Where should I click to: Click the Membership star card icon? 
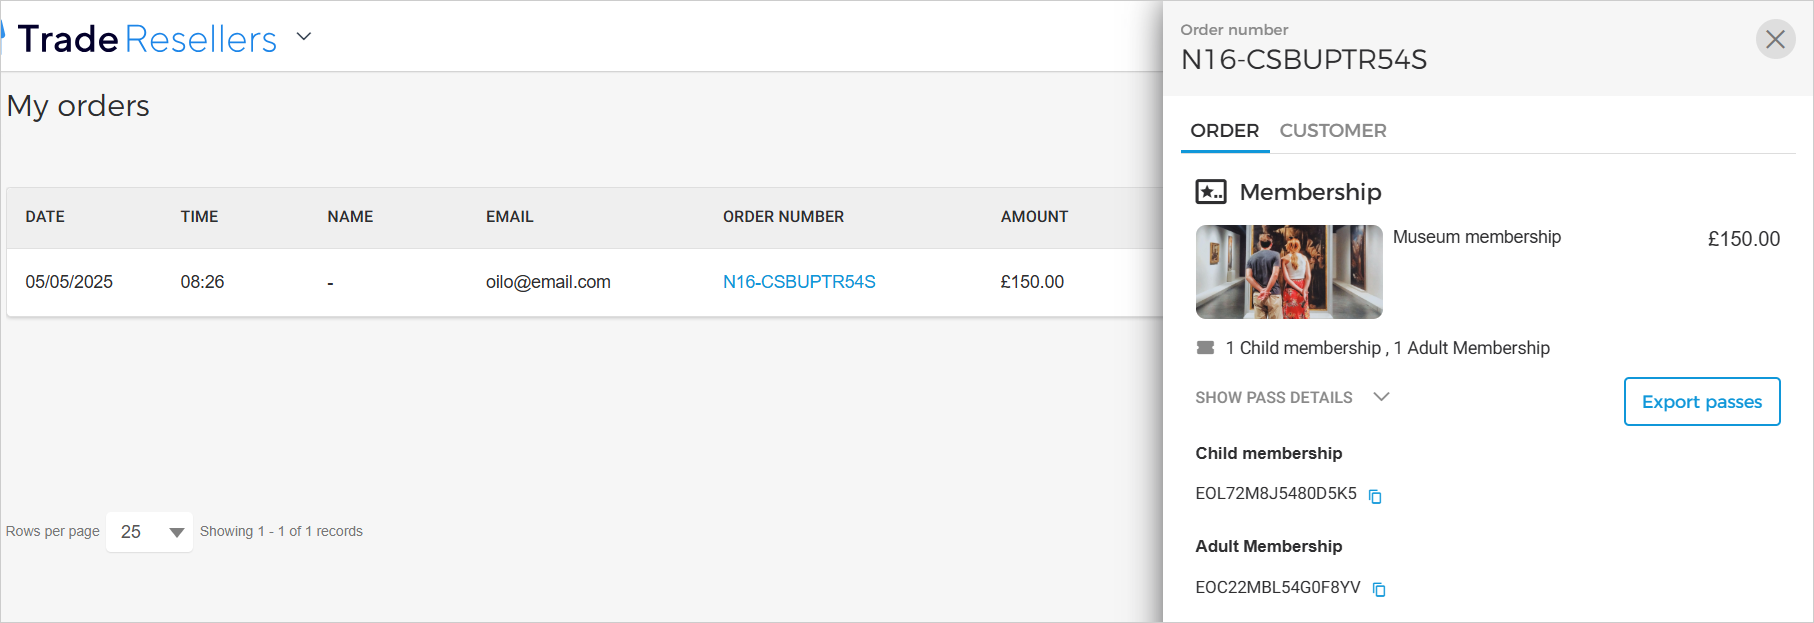pos(1211,192)
